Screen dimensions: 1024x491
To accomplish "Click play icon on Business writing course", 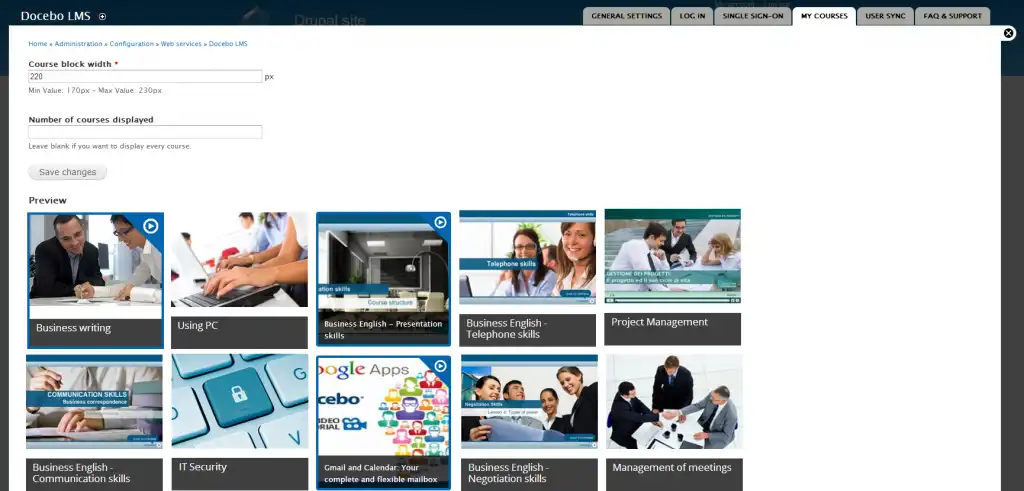I will click(x=150, y=226).
